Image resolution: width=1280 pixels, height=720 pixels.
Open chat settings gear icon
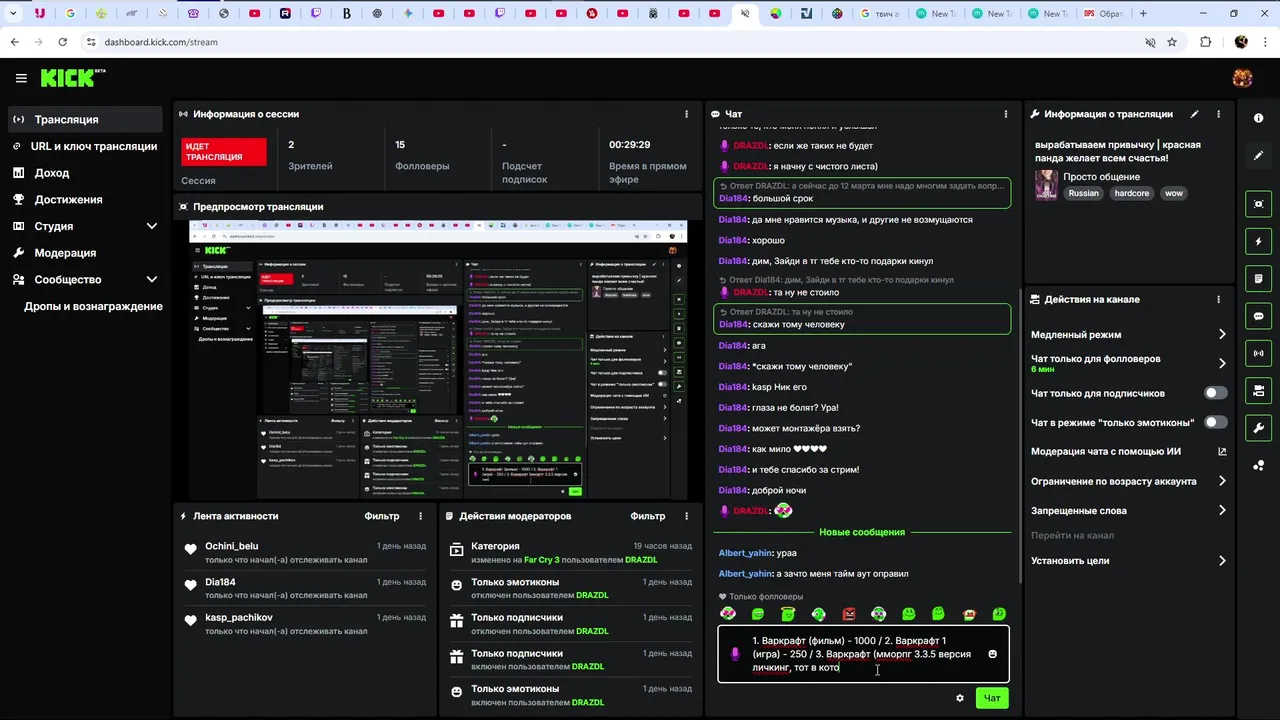point(960,698)
